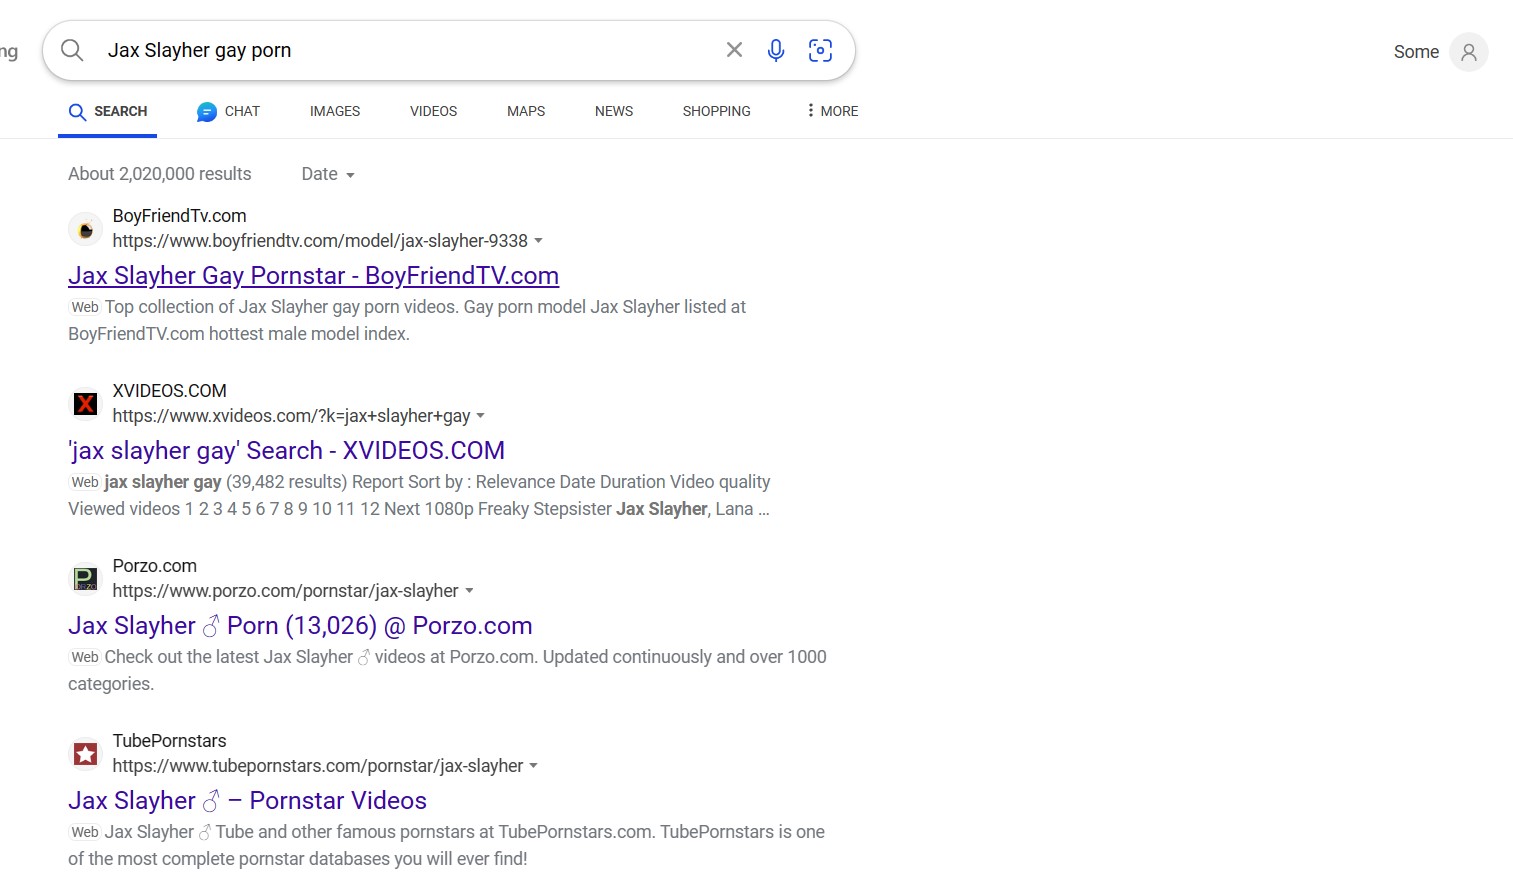Click the BoyFriendTv.com favicon
The image size is (1513, 881).
(x=86, y=229)
